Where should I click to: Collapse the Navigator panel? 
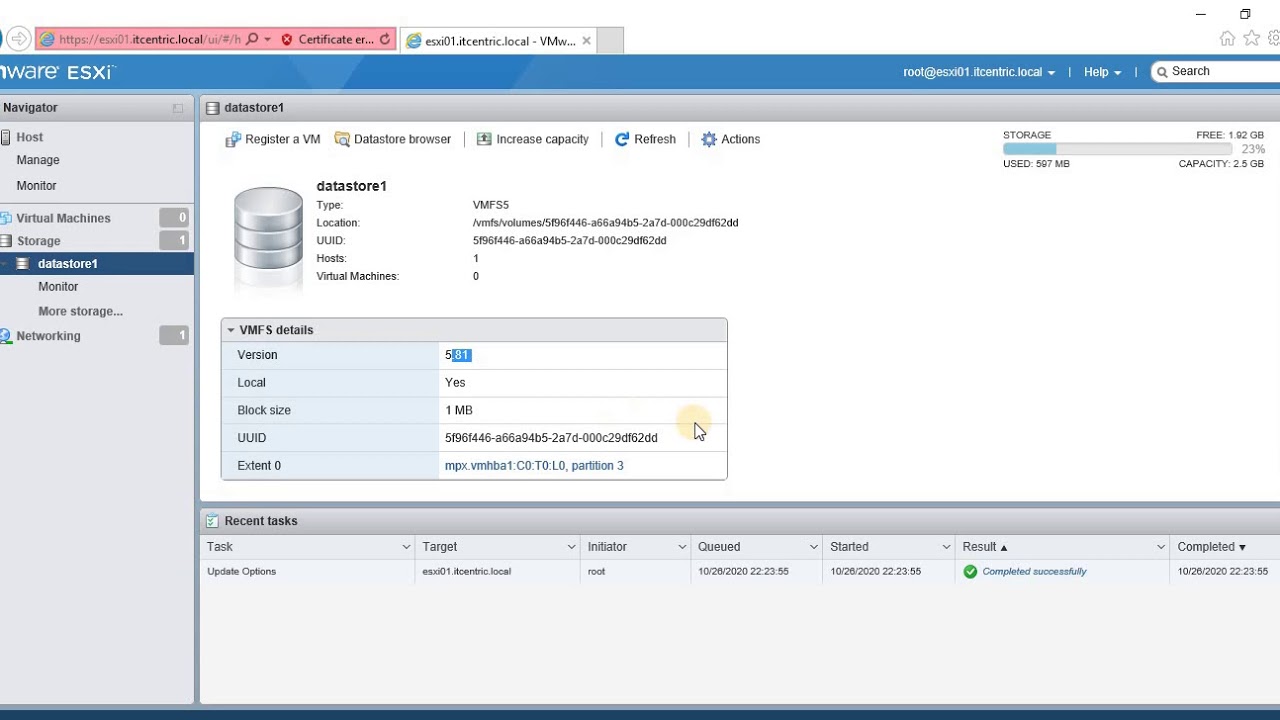coord(178,108)
